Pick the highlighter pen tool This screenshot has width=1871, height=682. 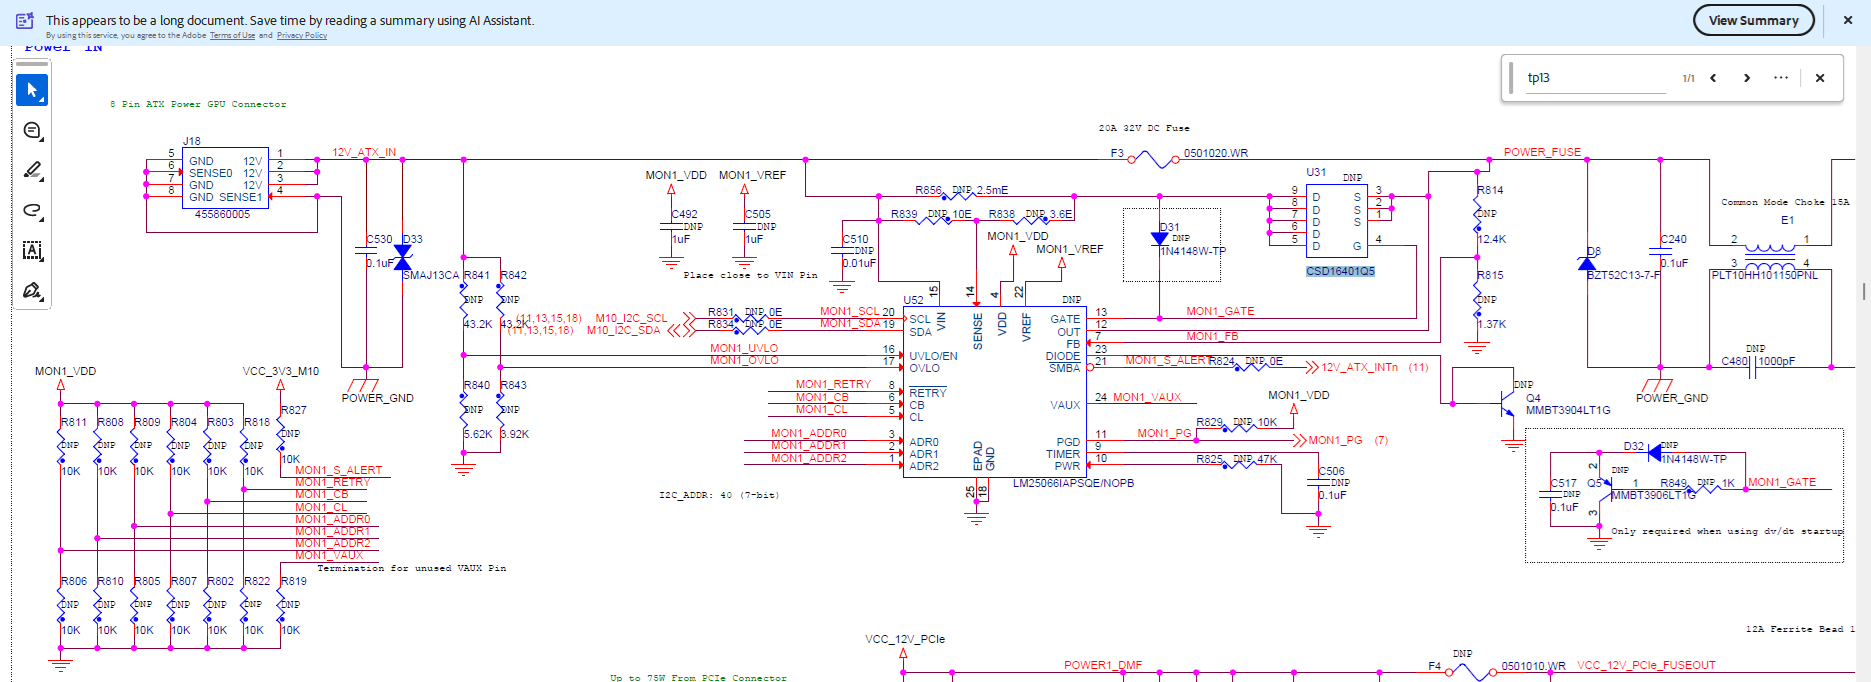(x=32, y=171)
